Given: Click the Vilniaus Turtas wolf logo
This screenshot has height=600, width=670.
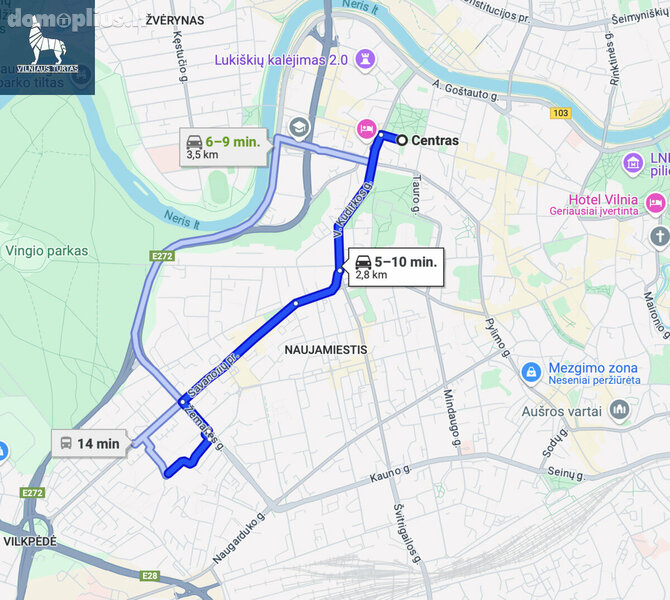Looking at the screenshot, I should click(x=47, y=45).
